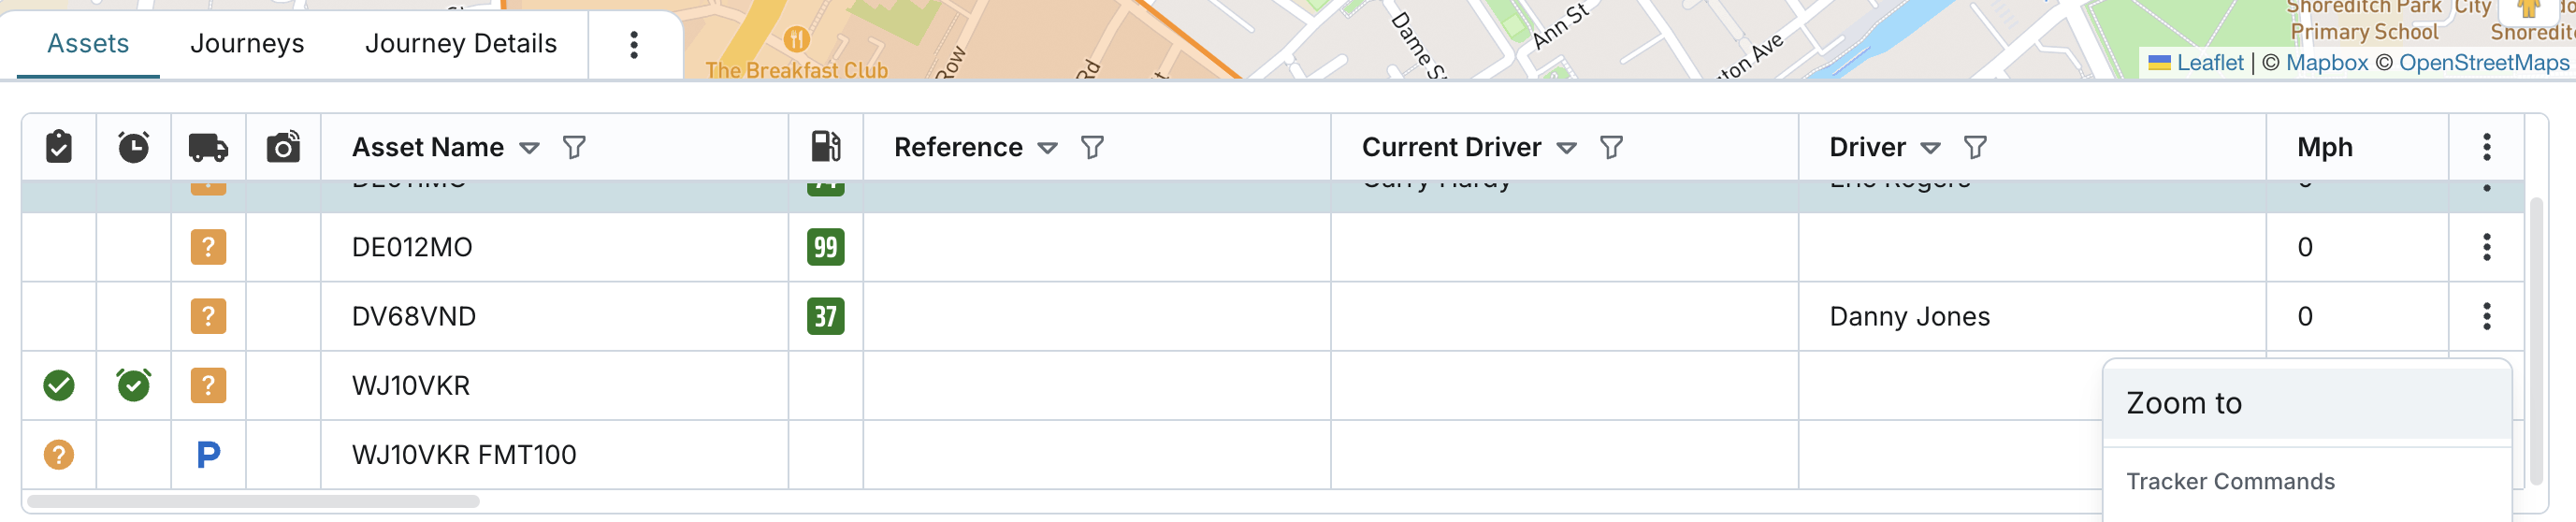Click the camera column header icon

click(x=283, y=147)
